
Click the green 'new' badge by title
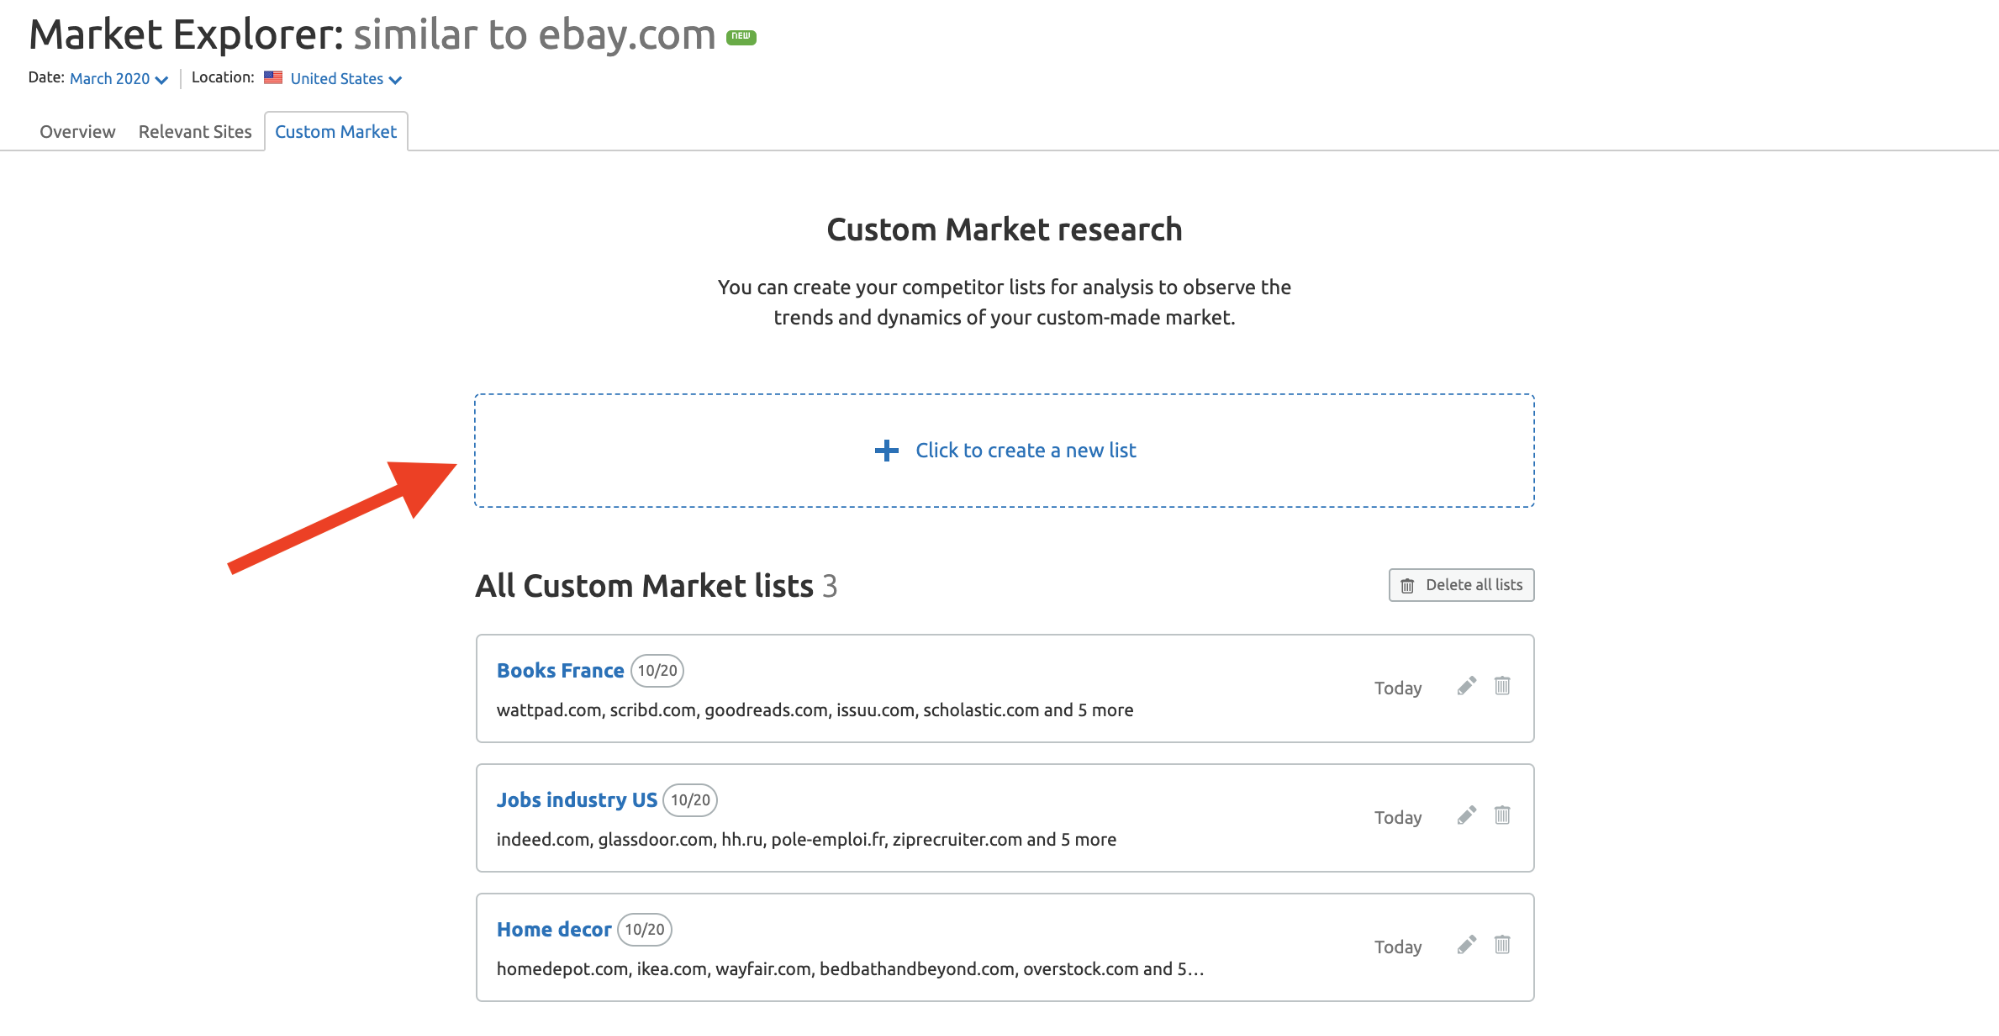coord(741,37)
